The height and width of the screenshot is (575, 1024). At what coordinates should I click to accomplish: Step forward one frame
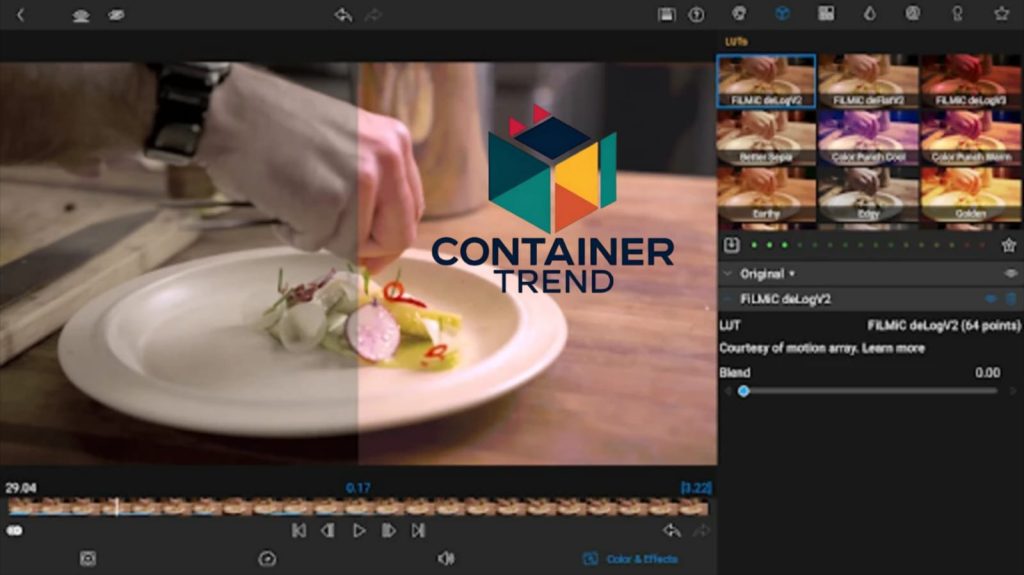click(389, 531)
